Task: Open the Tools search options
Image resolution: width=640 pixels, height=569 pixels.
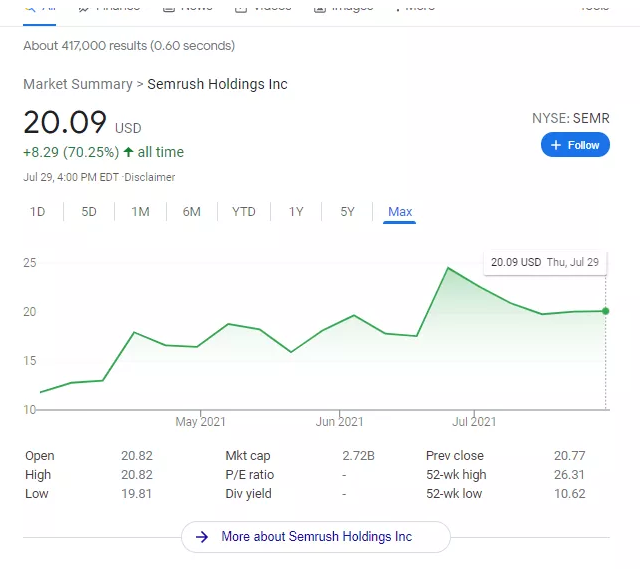Action: pos(594,6)
